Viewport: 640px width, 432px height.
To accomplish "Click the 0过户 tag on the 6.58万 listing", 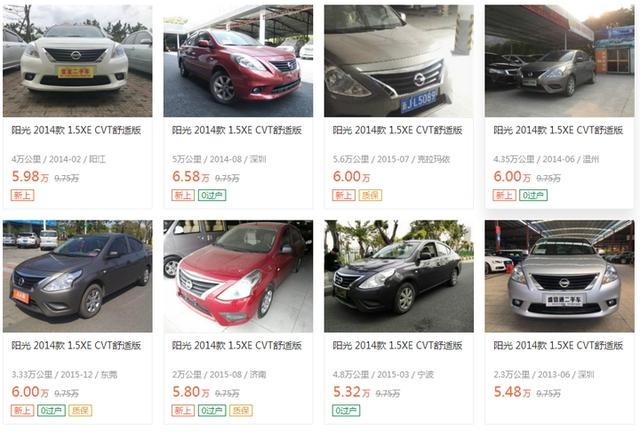I will [x=212, y=195].
